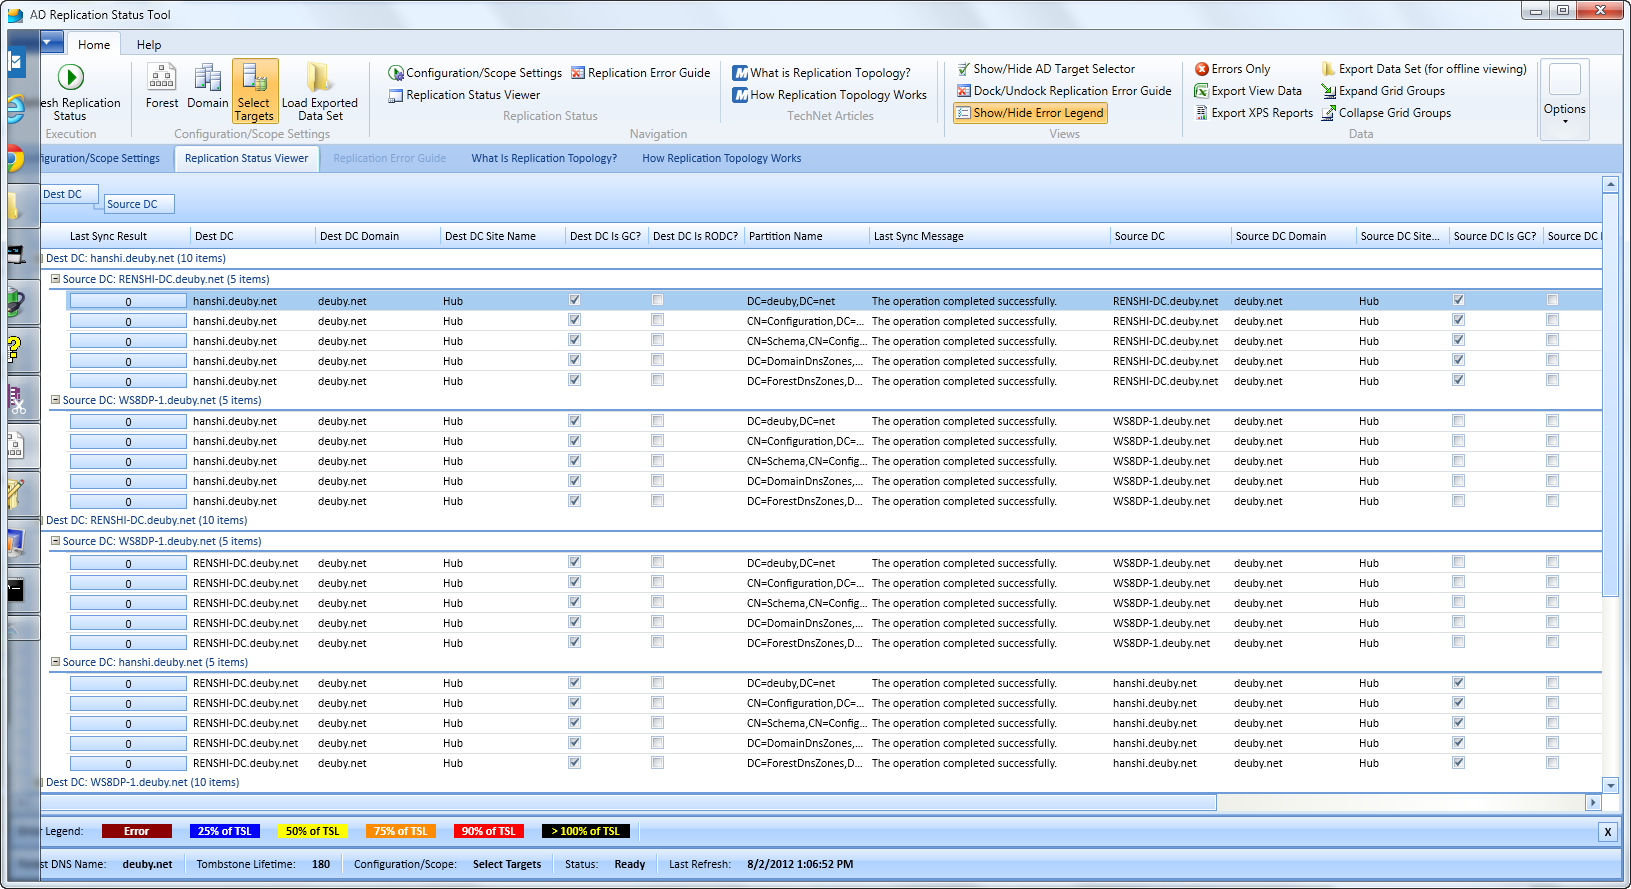Screen dimensions: 1631x889
Task: Click the 50% of TSL legend swatch
Action: (x=313, y=831)
